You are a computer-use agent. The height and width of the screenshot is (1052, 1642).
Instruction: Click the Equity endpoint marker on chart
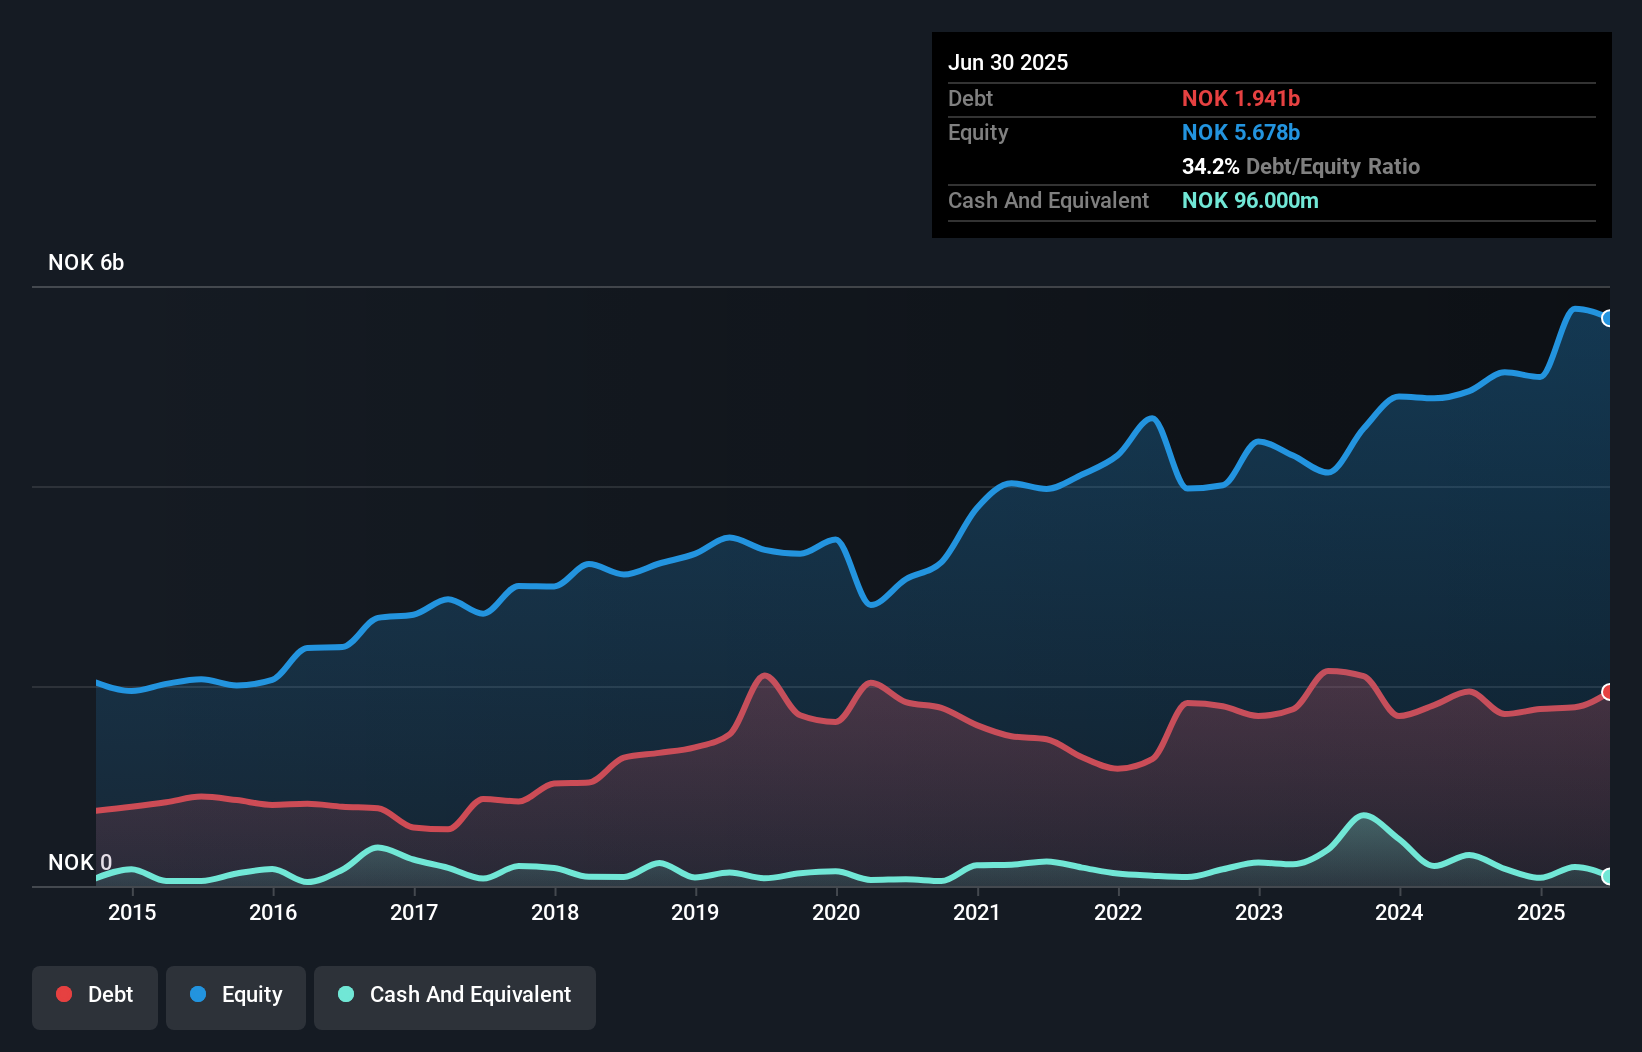pyautogui.click(x=1607, y=318)
